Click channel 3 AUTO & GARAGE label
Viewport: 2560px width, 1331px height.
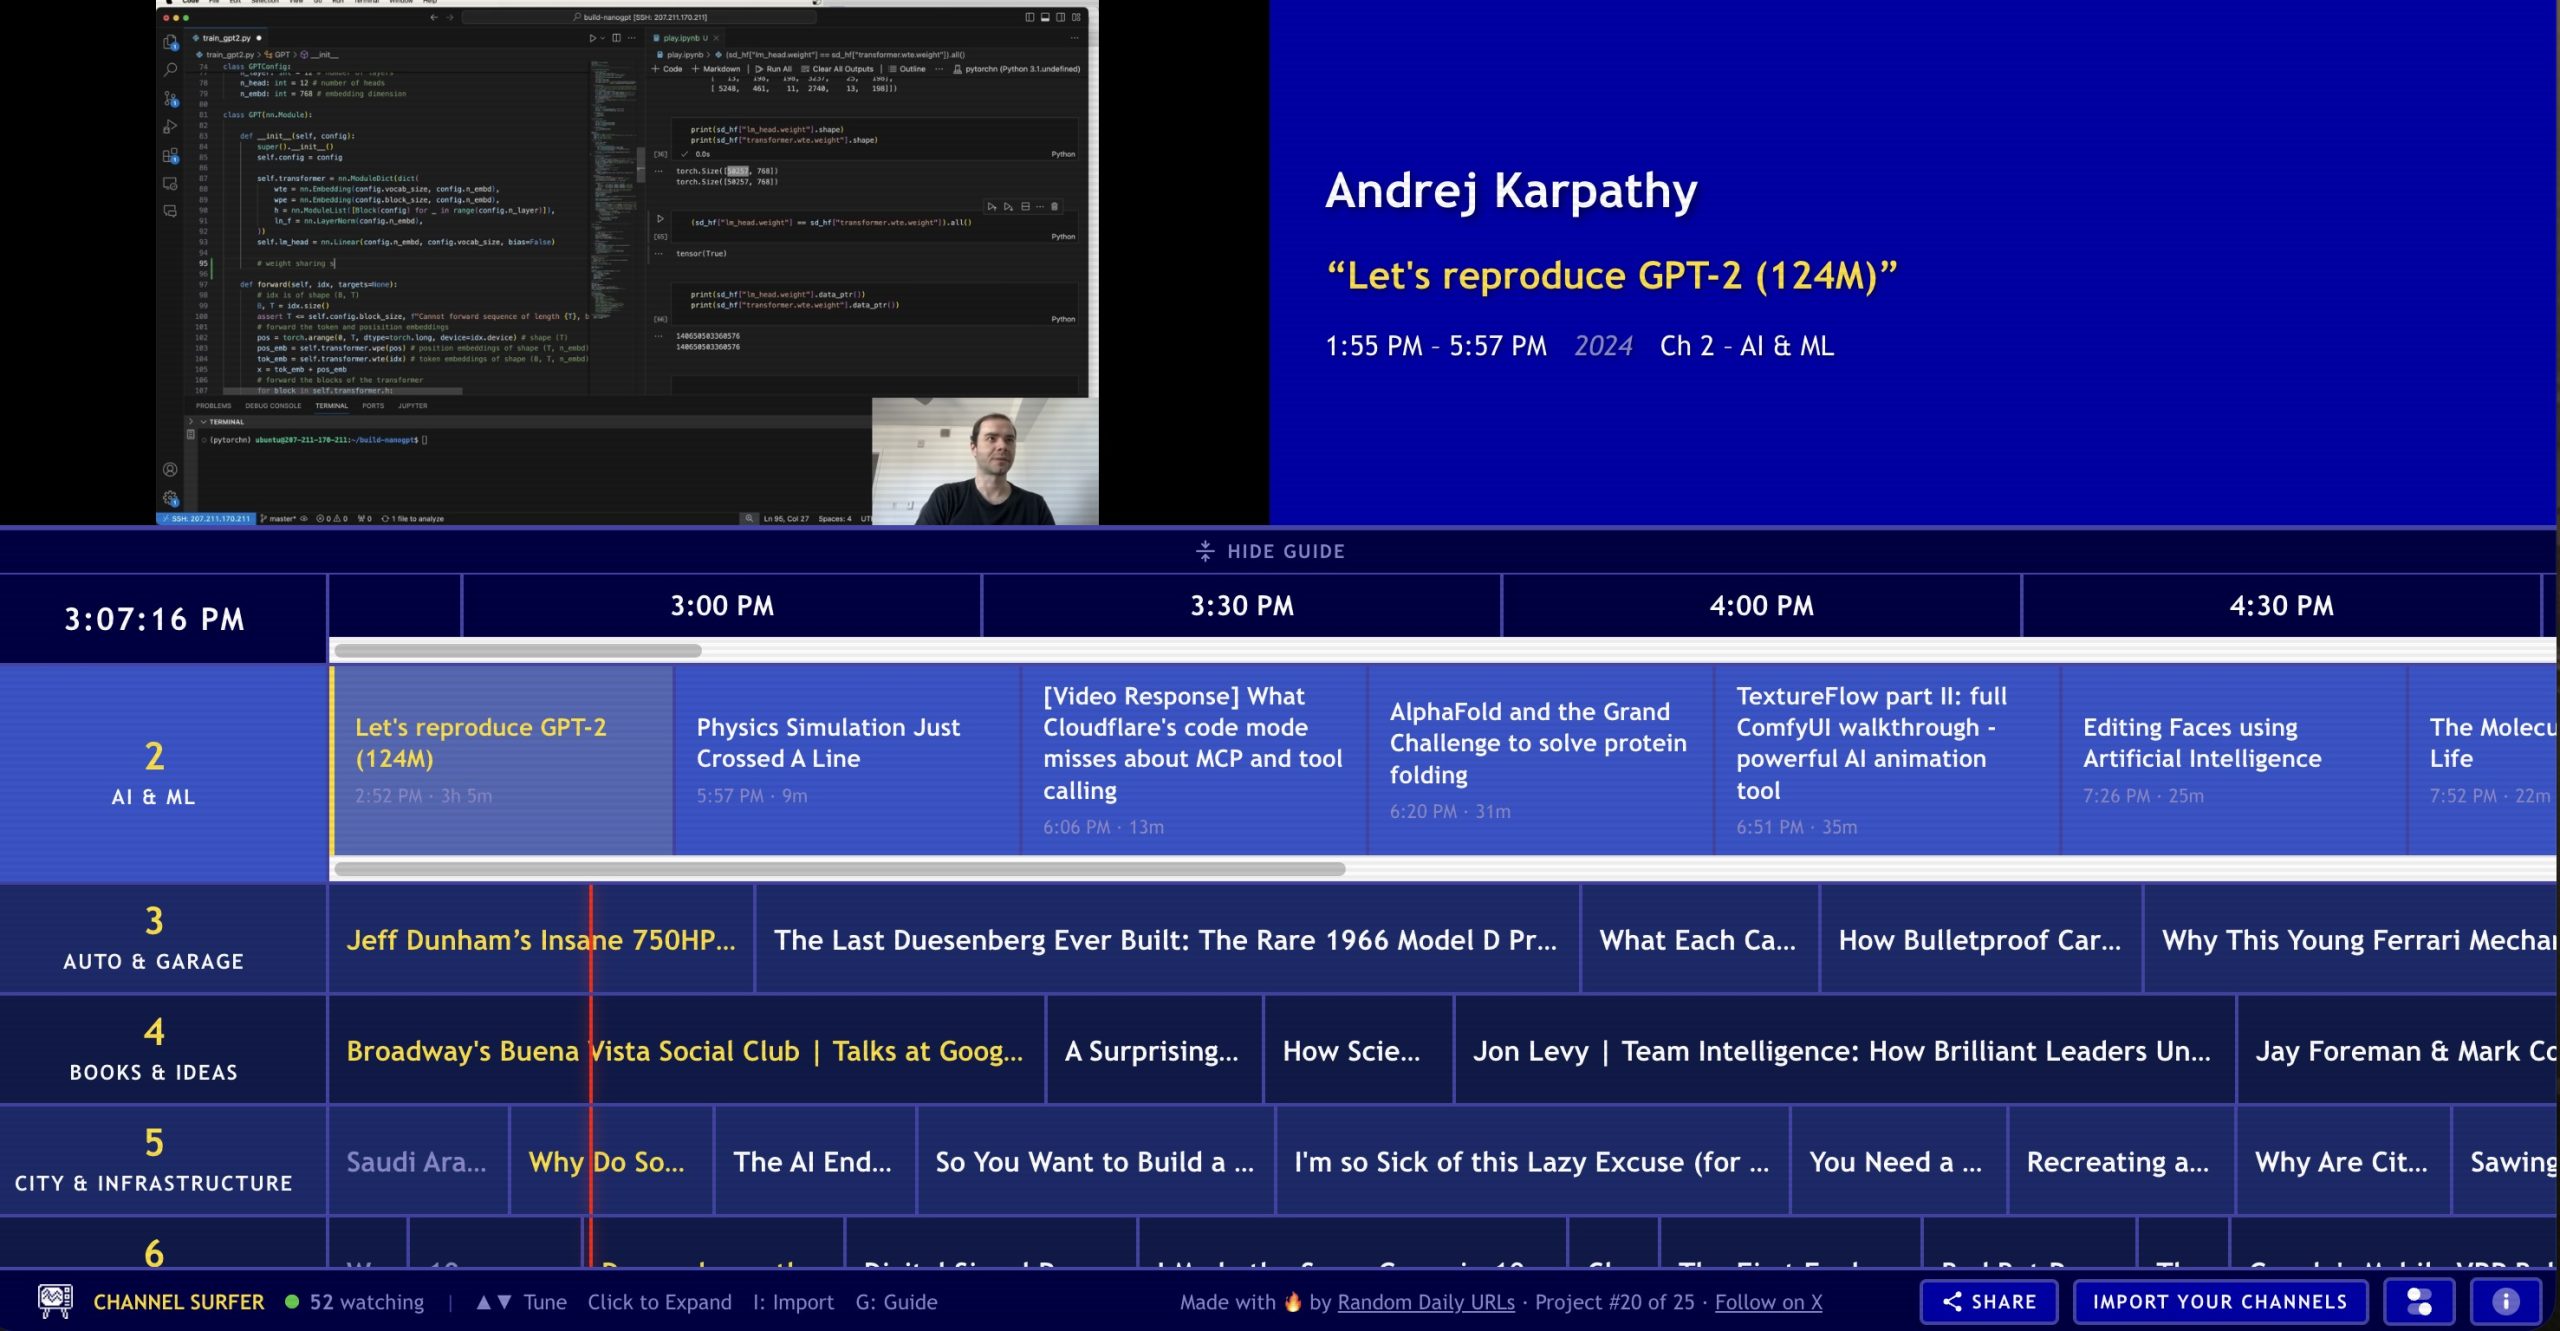pos(152,940)
